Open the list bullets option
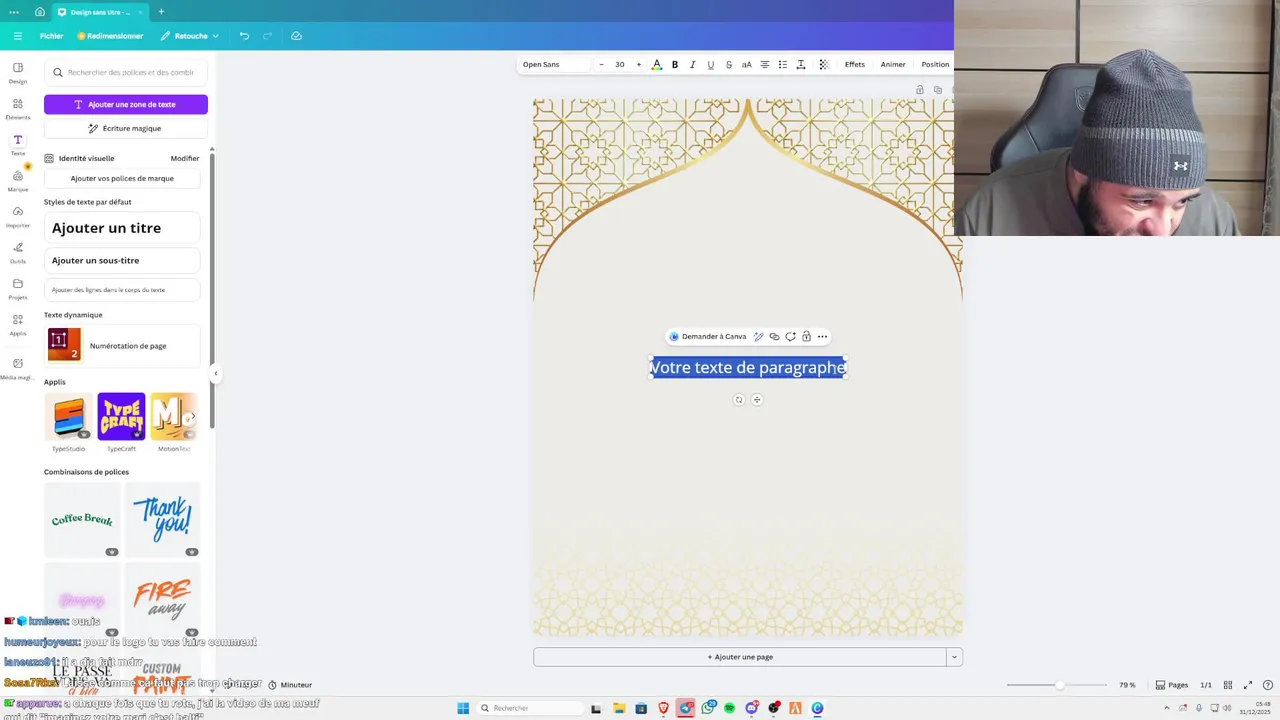 [x=783, y=64]
